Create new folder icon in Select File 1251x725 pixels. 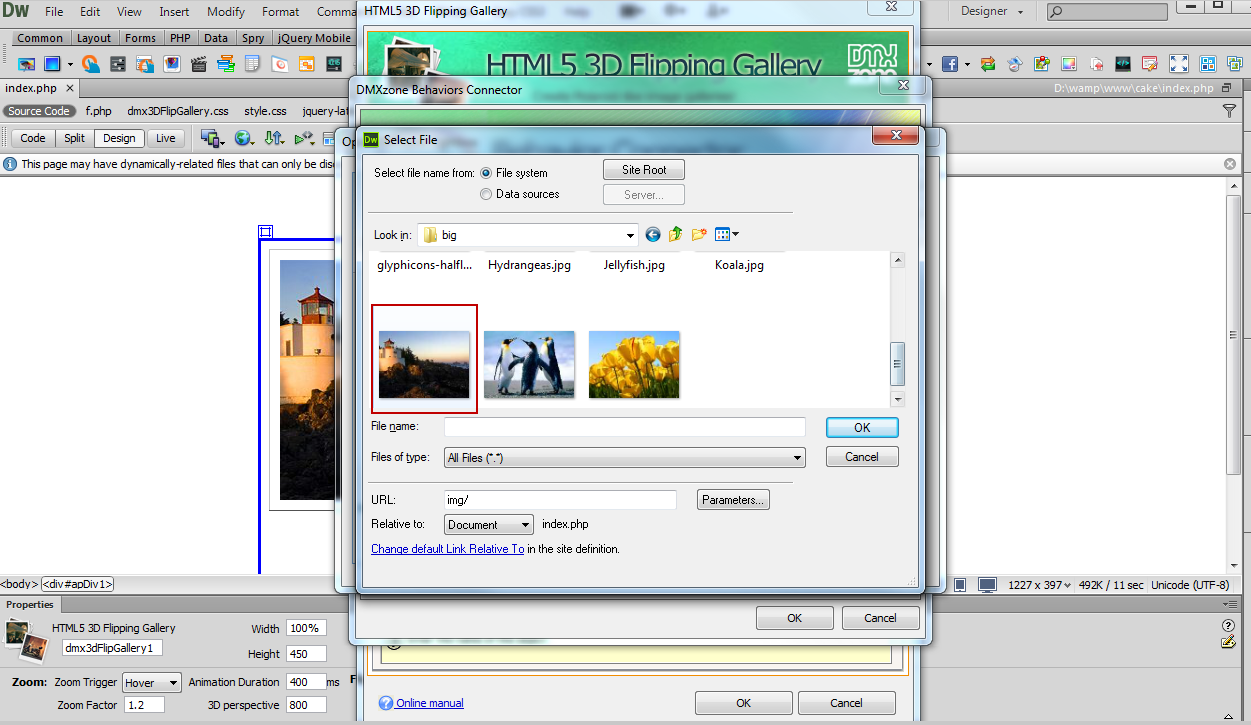pos(699,235)
